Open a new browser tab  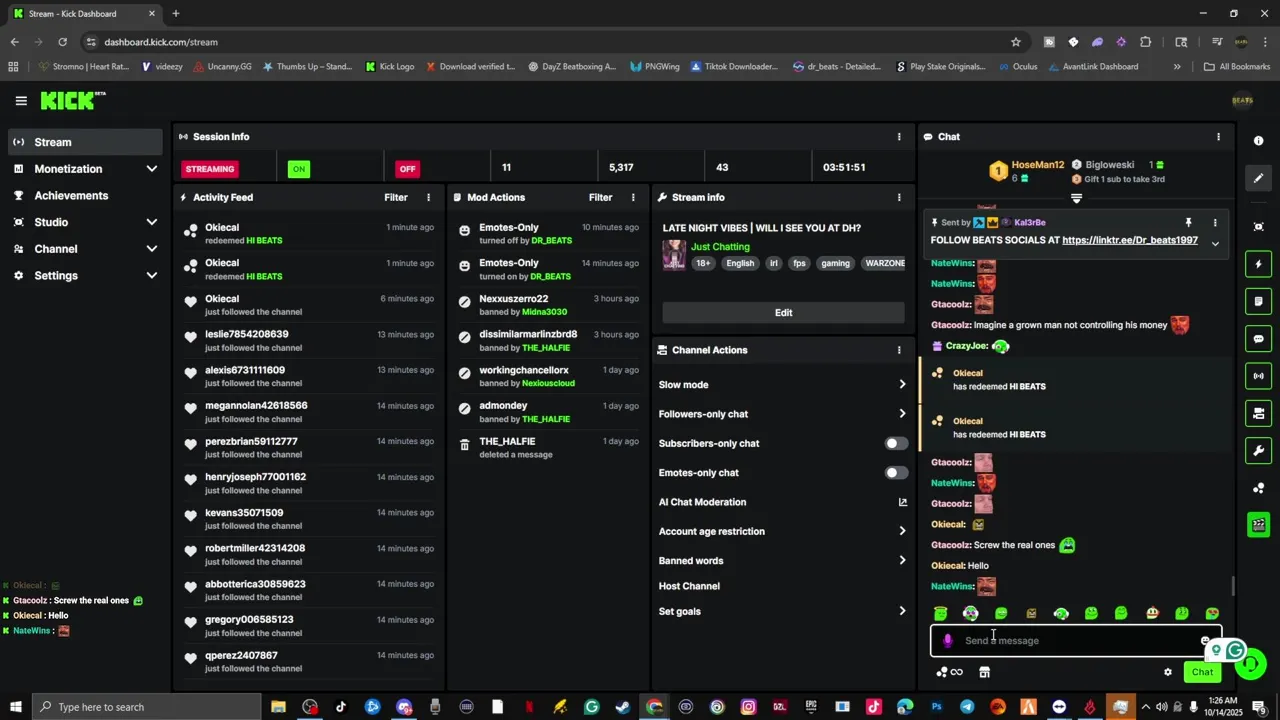[x=176, y=13]
